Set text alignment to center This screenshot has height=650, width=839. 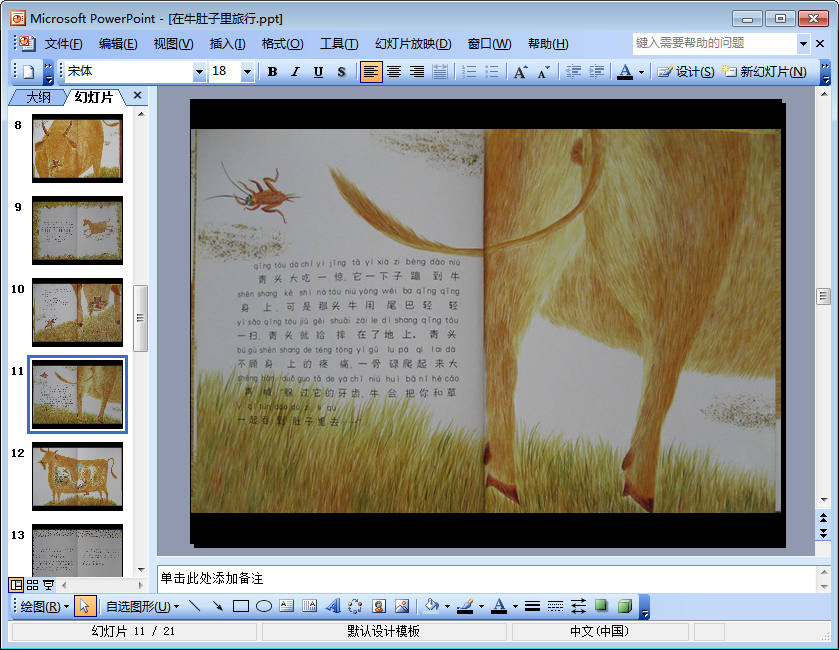tap(394, 72)
